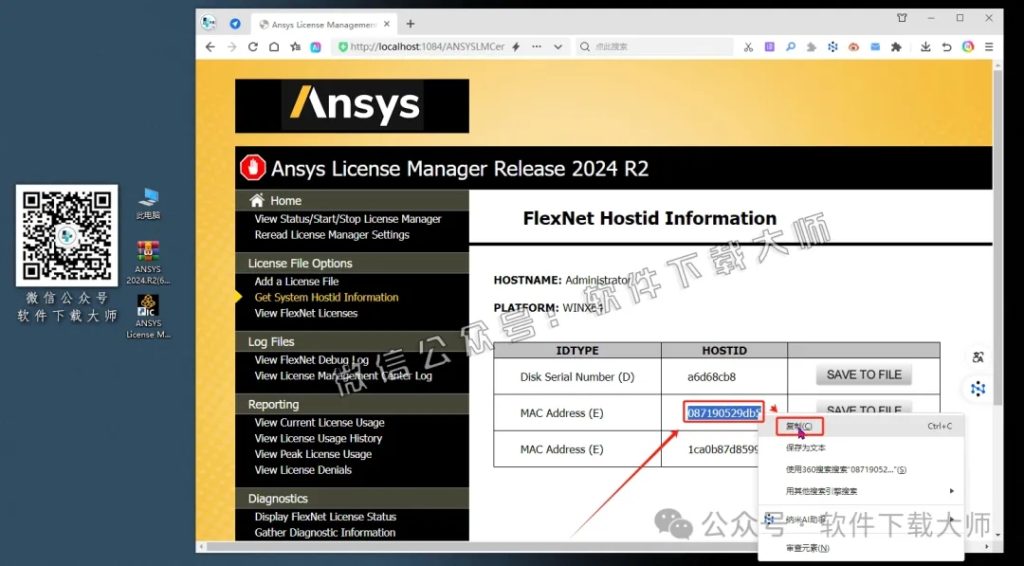Click Reread License Manager Settings
This screenshot has height=566, width=1024.
point(332,235)
